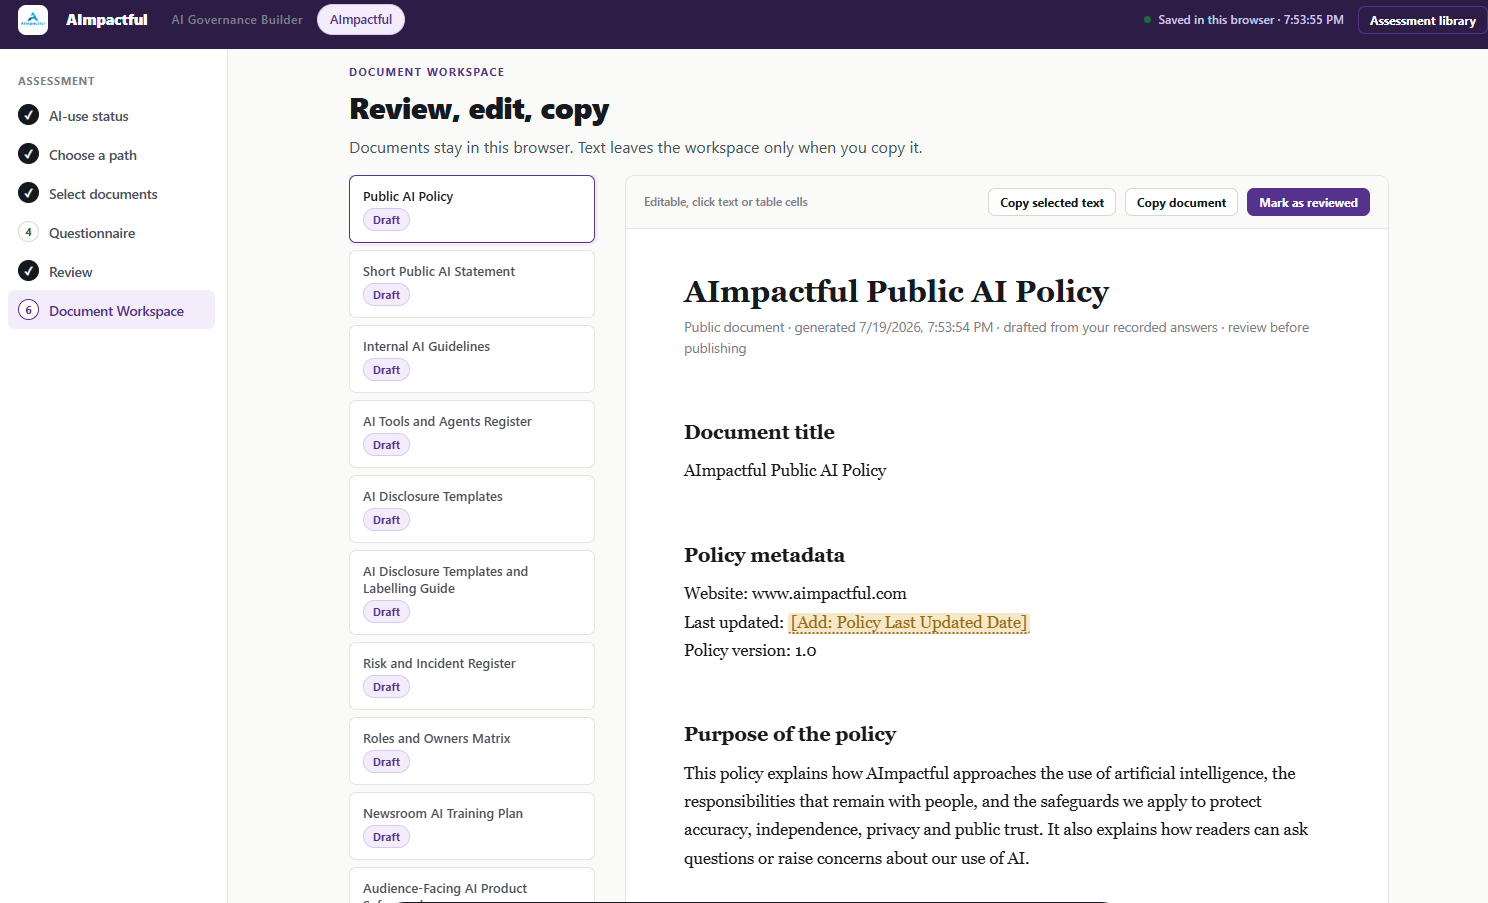The width and height of the screenshot is (1488, 903).
Task: Click the AImpactful brand name link
Action: pos(107,20)
